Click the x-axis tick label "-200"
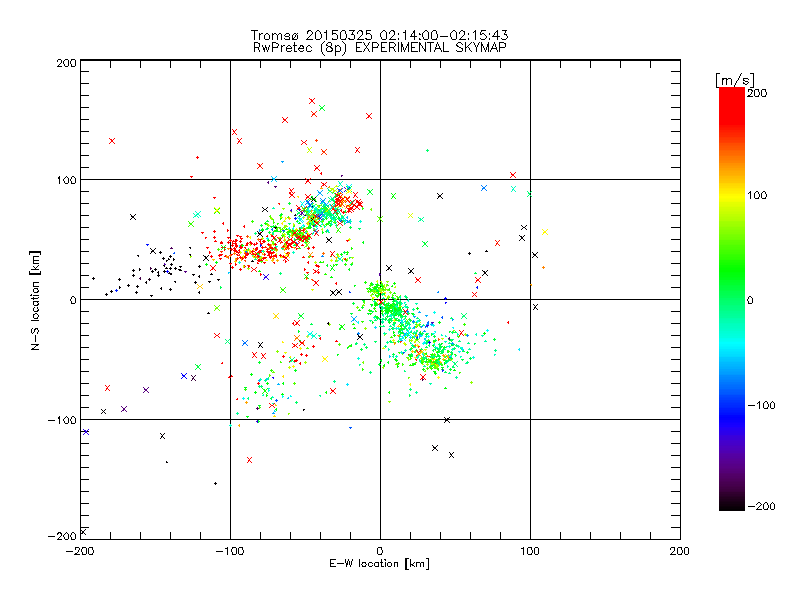The width and height of the screenshot is (800, 600). [80, 552]
